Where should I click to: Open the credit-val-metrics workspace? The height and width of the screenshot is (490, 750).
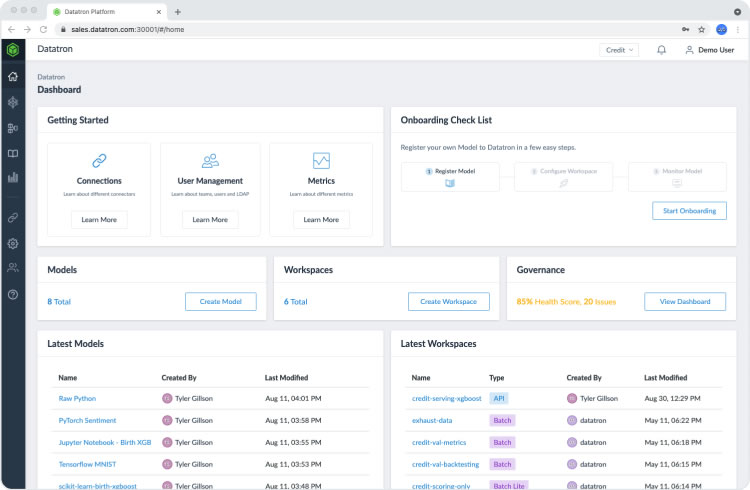[x=439, y=442]
